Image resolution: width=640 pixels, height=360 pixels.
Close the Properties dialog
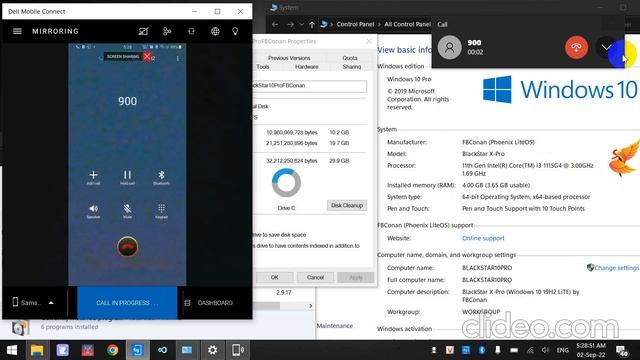tap(369, 41)
